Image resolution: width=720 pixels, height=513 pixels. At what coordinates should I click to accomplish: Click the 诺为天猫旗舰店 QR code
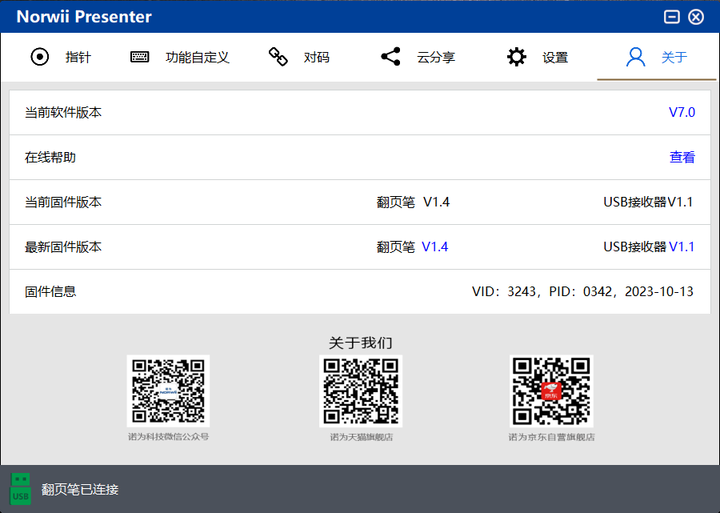[x=361, y=391]
